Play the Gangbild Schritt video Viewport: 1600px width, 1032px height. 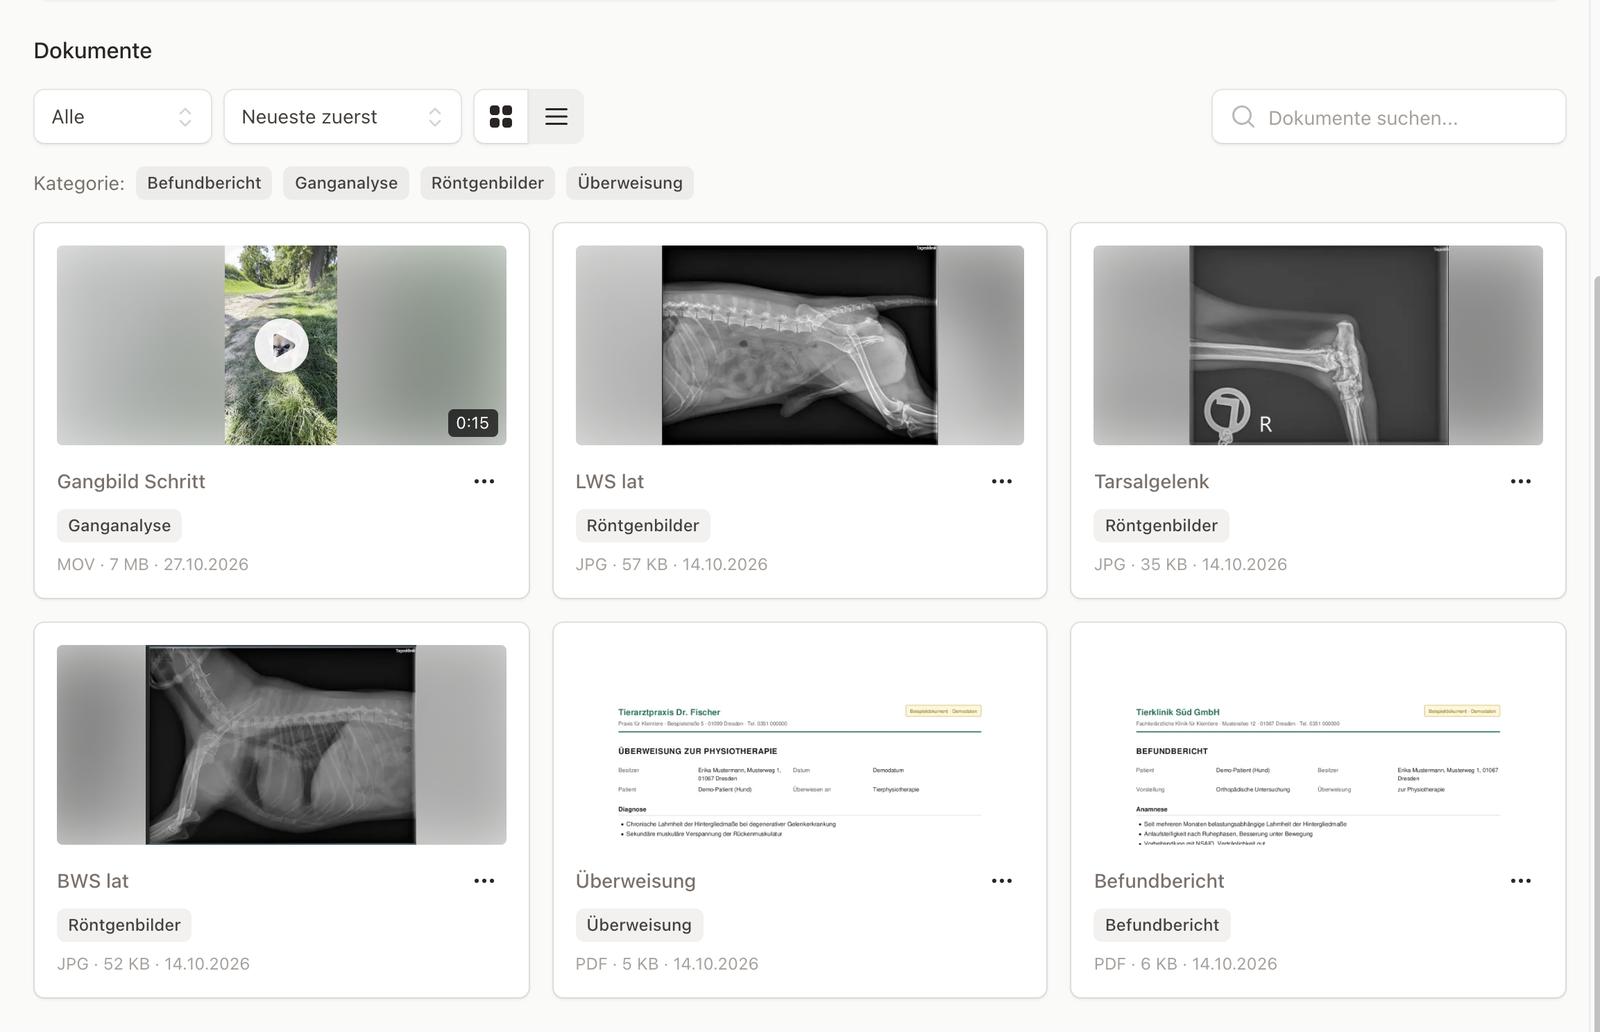pos(281,345)
